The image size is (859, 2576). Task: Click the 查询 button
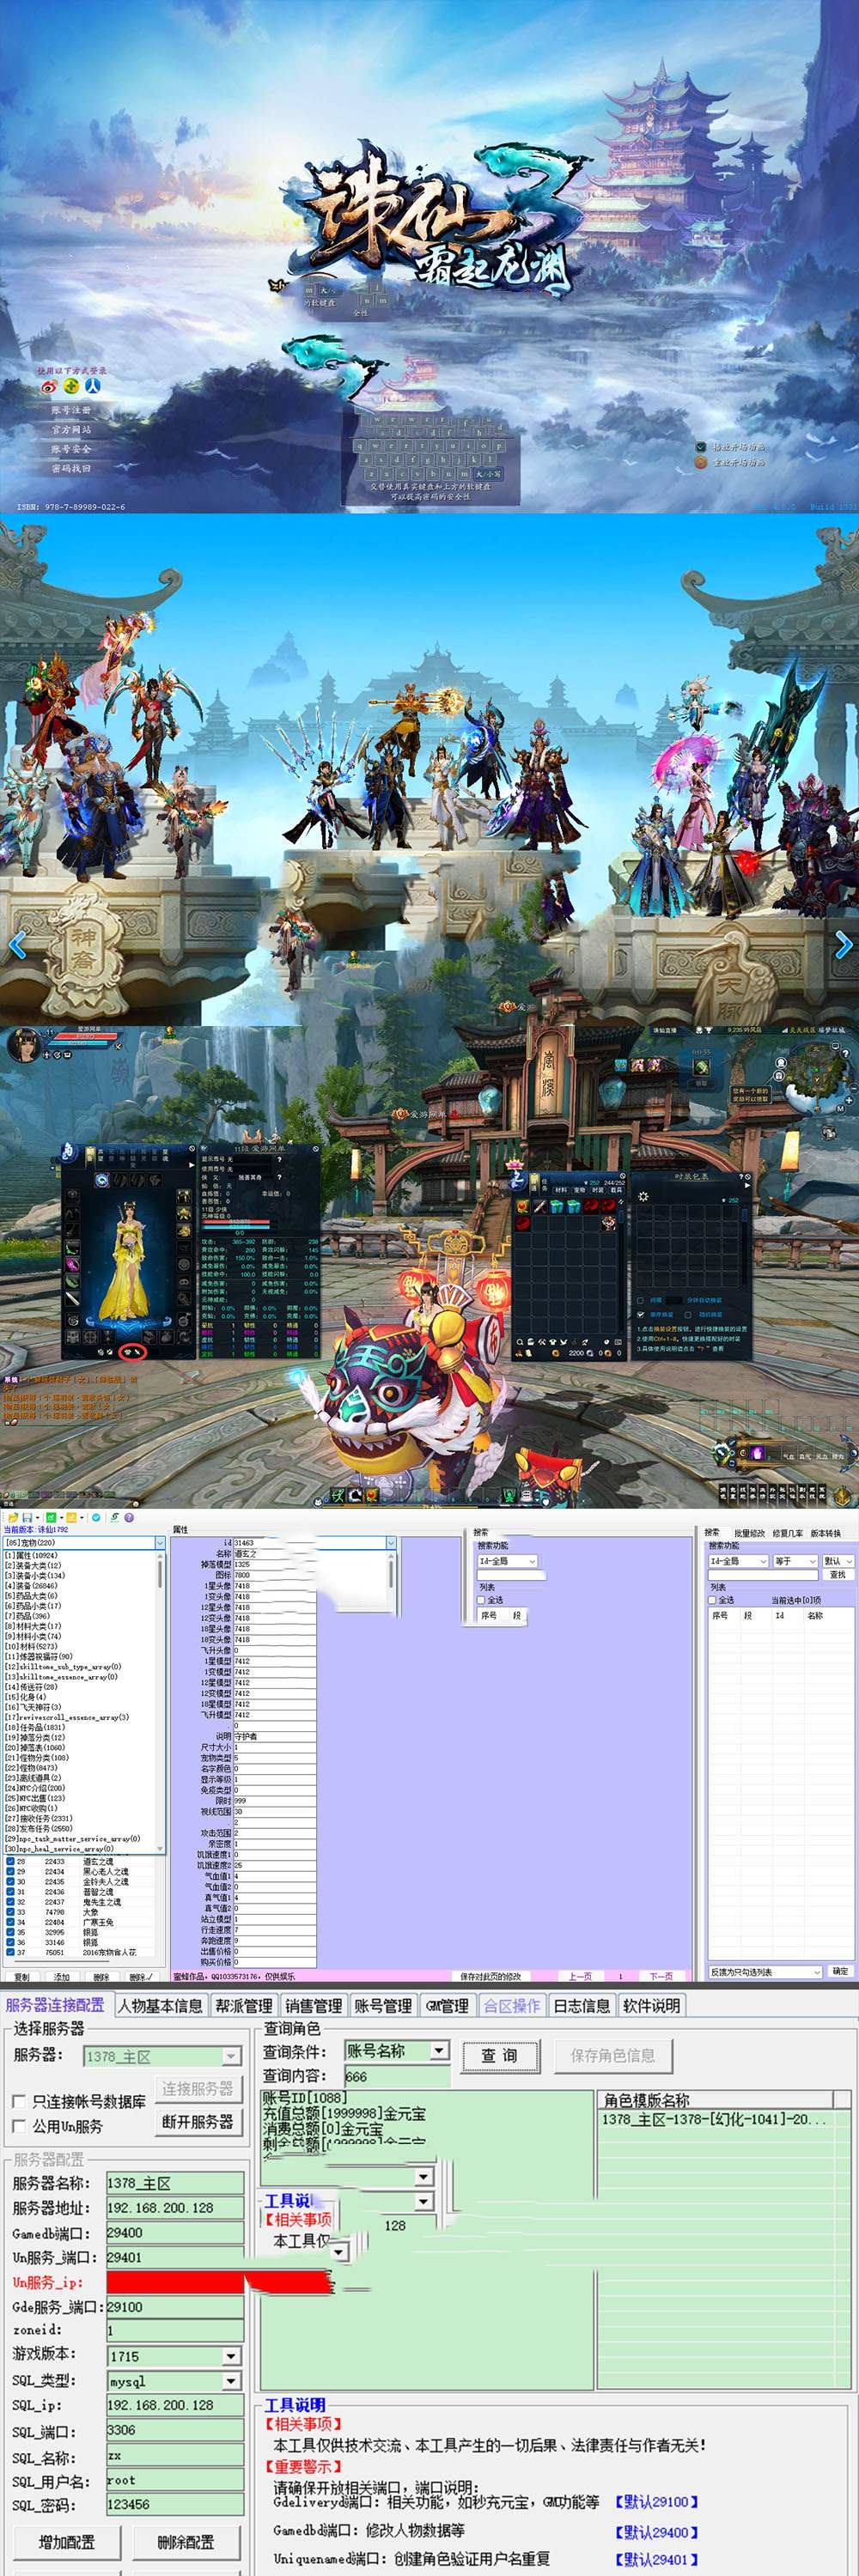pos(499,2055)
